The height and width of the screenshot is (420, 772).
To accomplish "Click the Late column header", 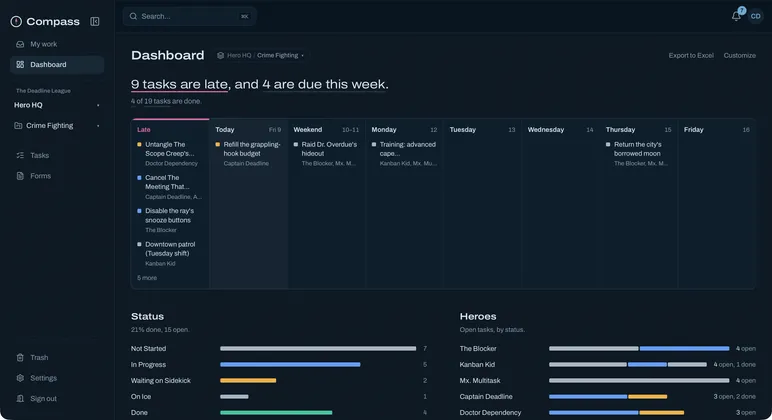I will click(143, 129).
